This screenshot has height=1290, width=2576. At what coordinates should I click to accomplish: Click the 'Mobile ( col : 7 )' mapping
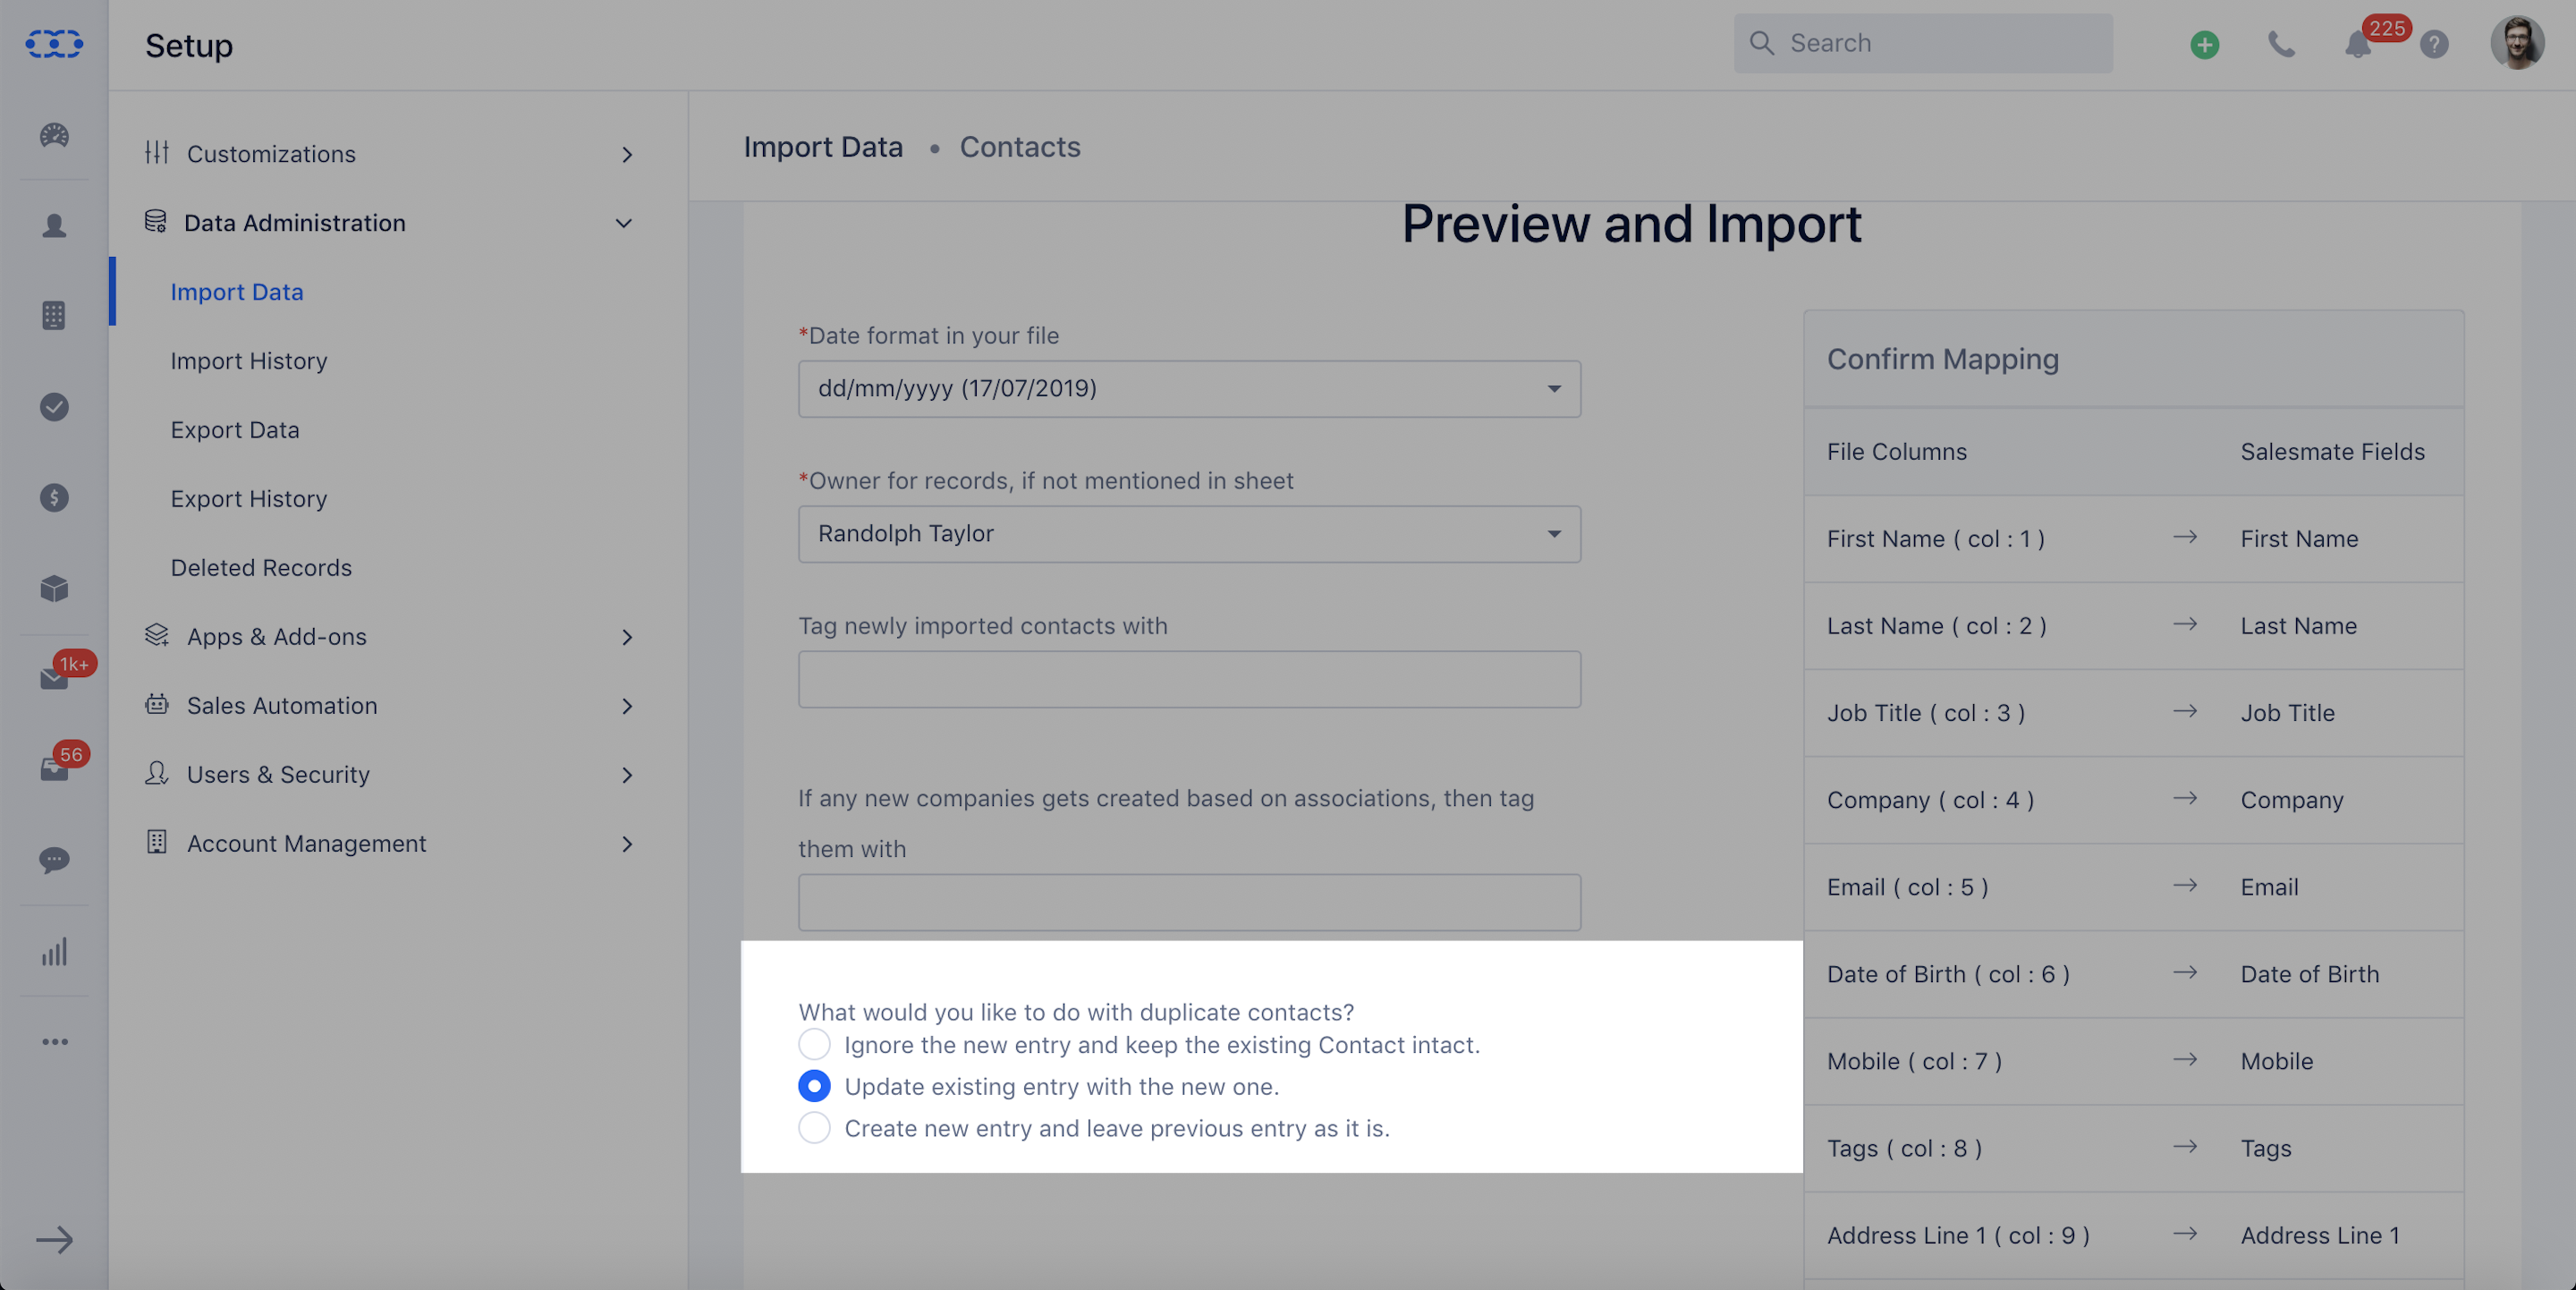pyautogui.click(x=1914, y=1061)
